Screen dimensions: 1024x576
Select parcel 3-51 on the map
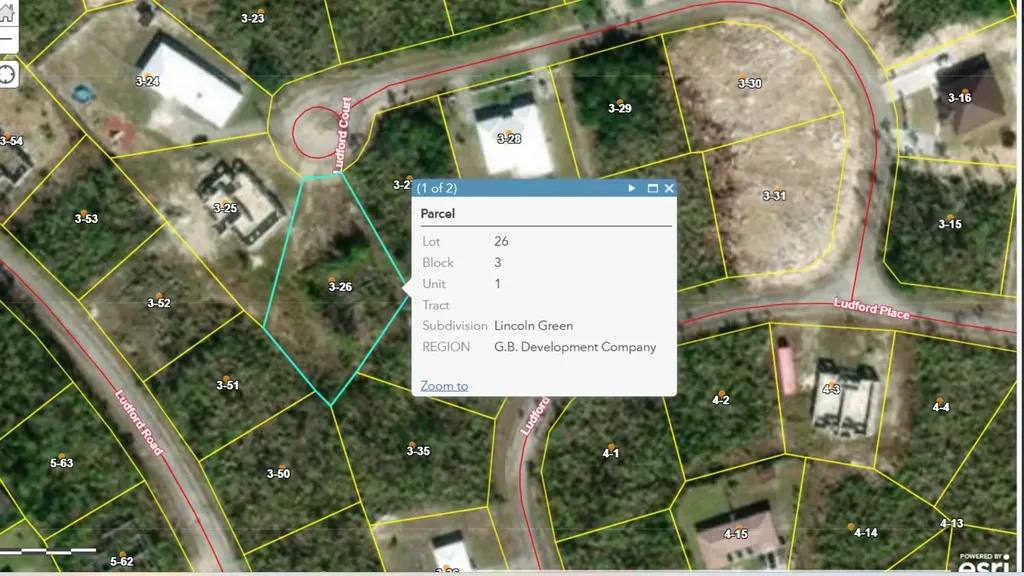pyautogui.click(x=228, y=385)
